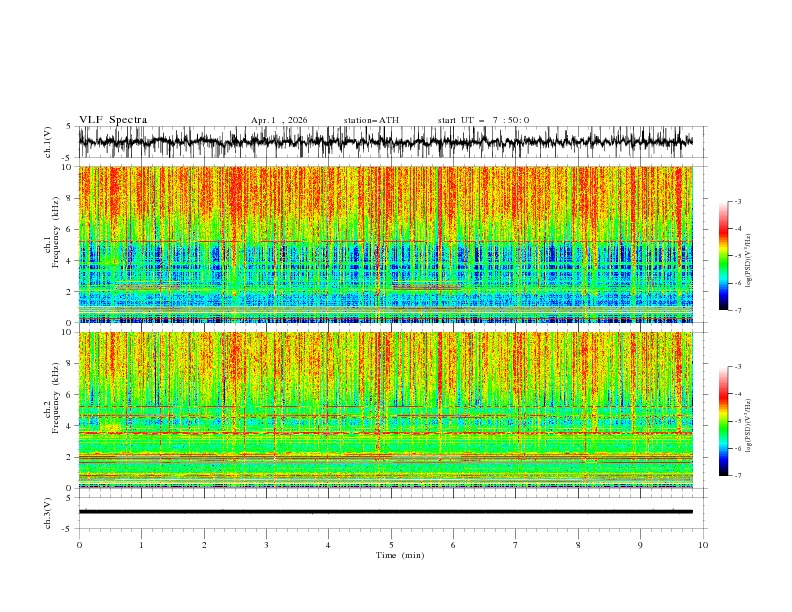The height and width of the screenshot is (612, 792).
Task: Click the 'start UT = 7 :50: 0' label
Action: tap(483, 120)
